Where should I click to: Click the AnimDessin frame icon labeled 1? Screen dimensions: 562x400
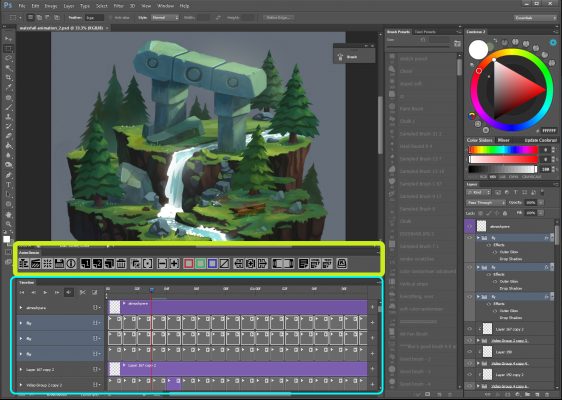[x=85, y=264]
